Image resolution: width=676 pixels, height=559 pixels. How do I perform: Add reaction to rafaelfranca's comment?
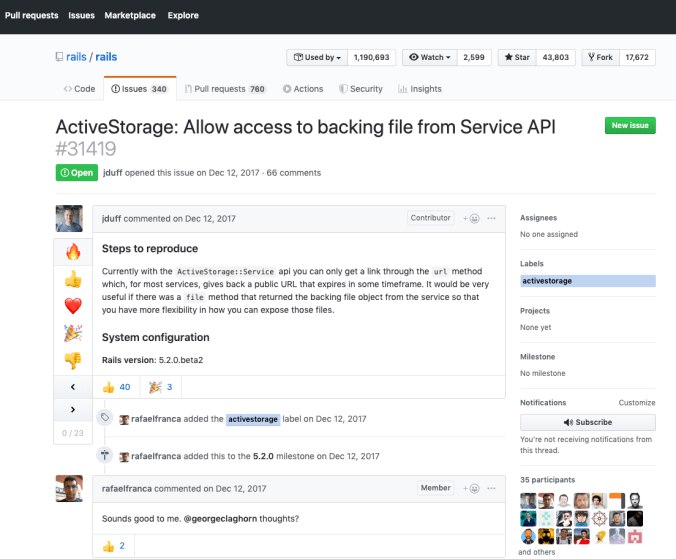[x=470, y=488]
